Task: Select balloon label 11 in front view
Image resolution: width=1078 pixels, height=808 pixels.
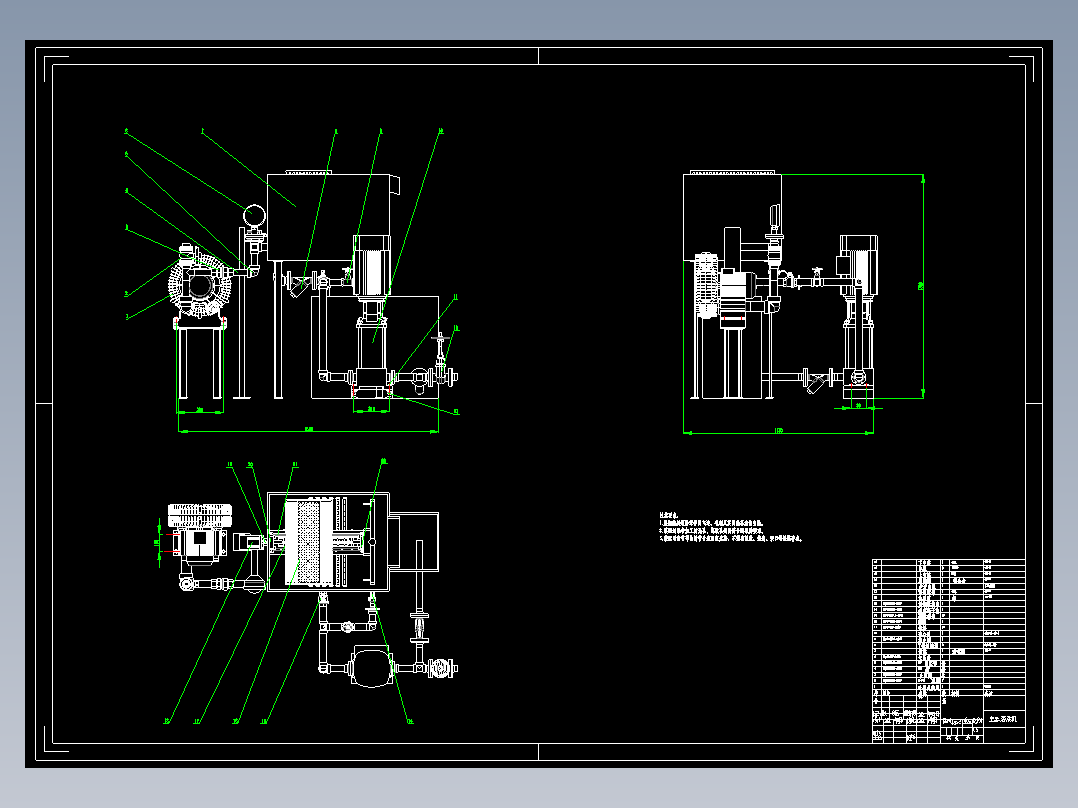Action: 455,298
